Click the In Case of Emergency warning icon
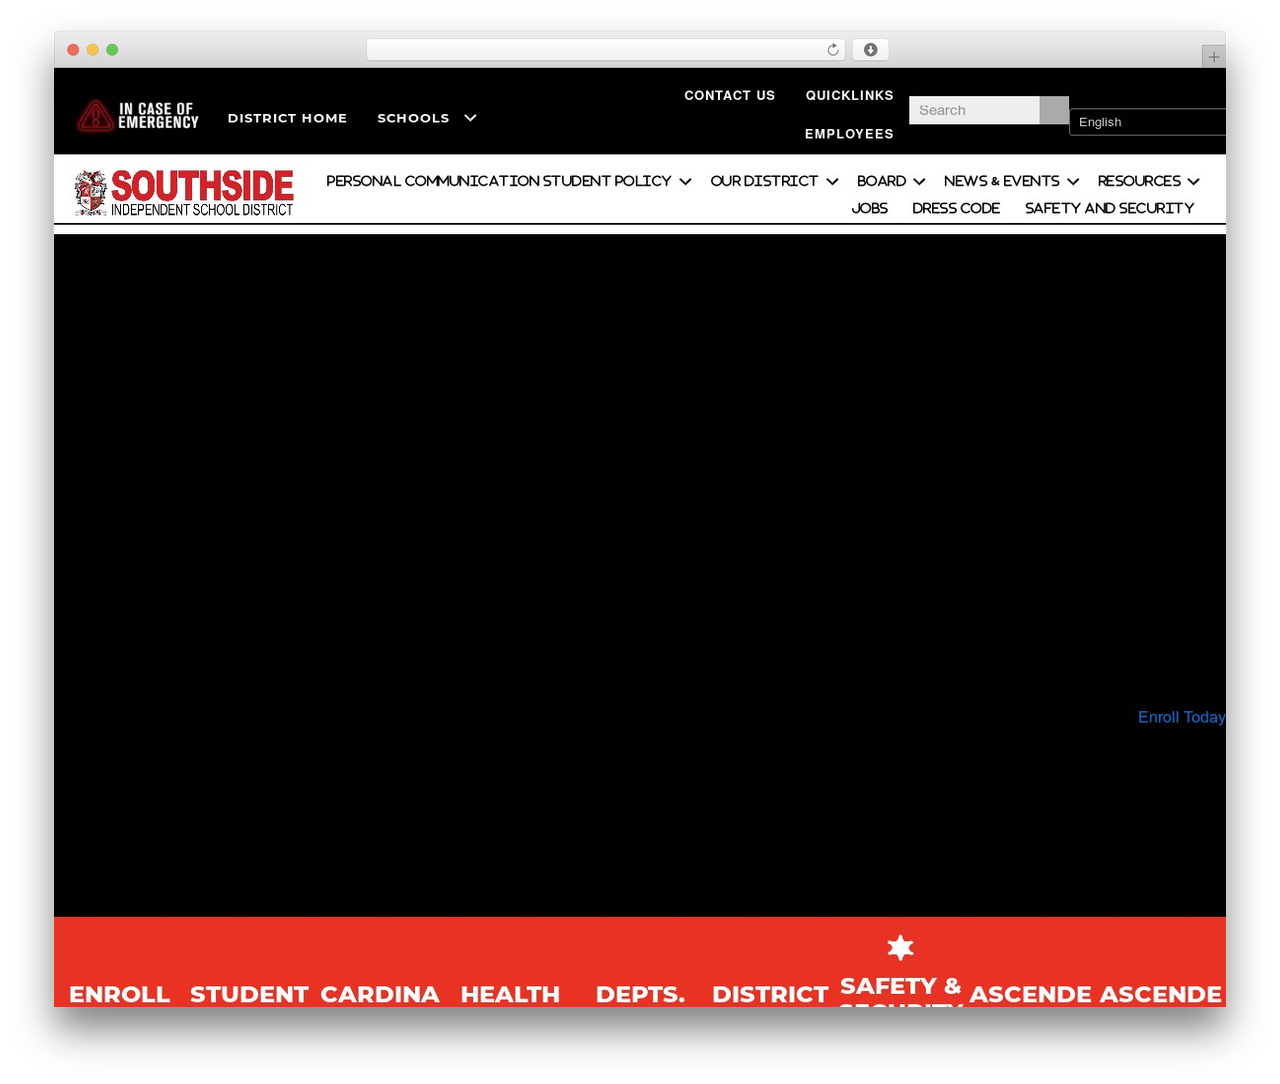This screenshot has width=1280, height=1084. click(x=95, y=116)
